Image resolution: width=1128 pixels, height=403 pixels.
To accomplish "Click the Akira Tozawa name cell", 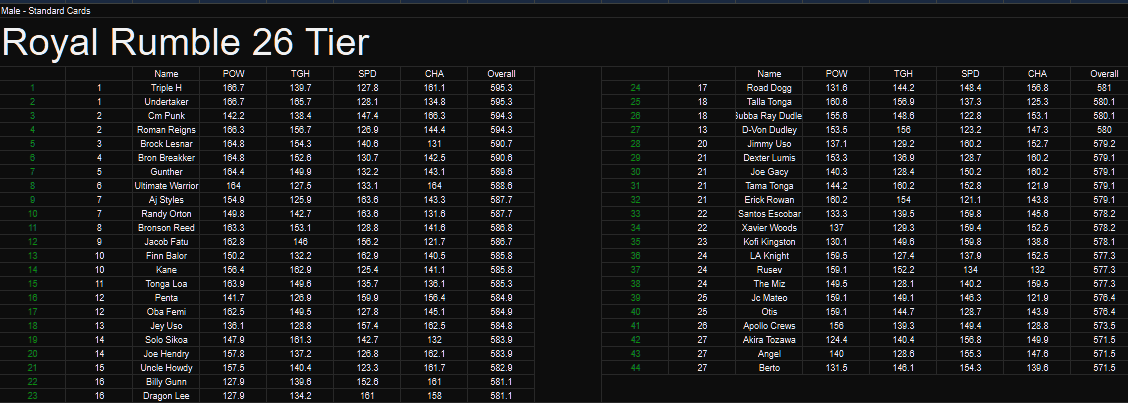I will tap(769, 340).
